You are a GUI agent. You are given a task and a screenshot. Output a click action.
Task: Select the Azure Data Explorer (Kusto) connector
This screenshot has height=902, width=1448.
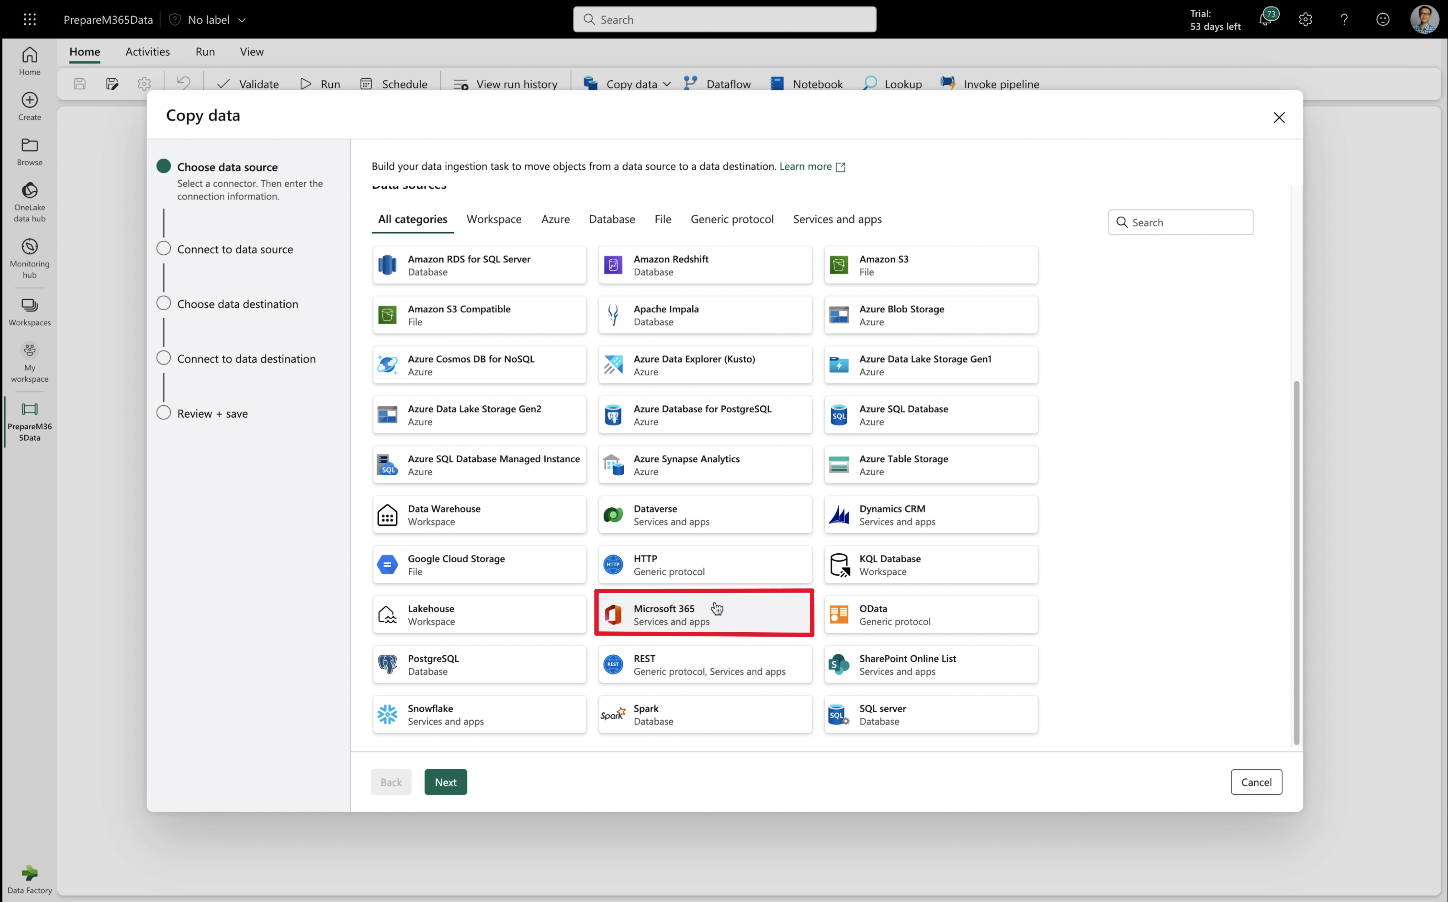pos(705,365)
